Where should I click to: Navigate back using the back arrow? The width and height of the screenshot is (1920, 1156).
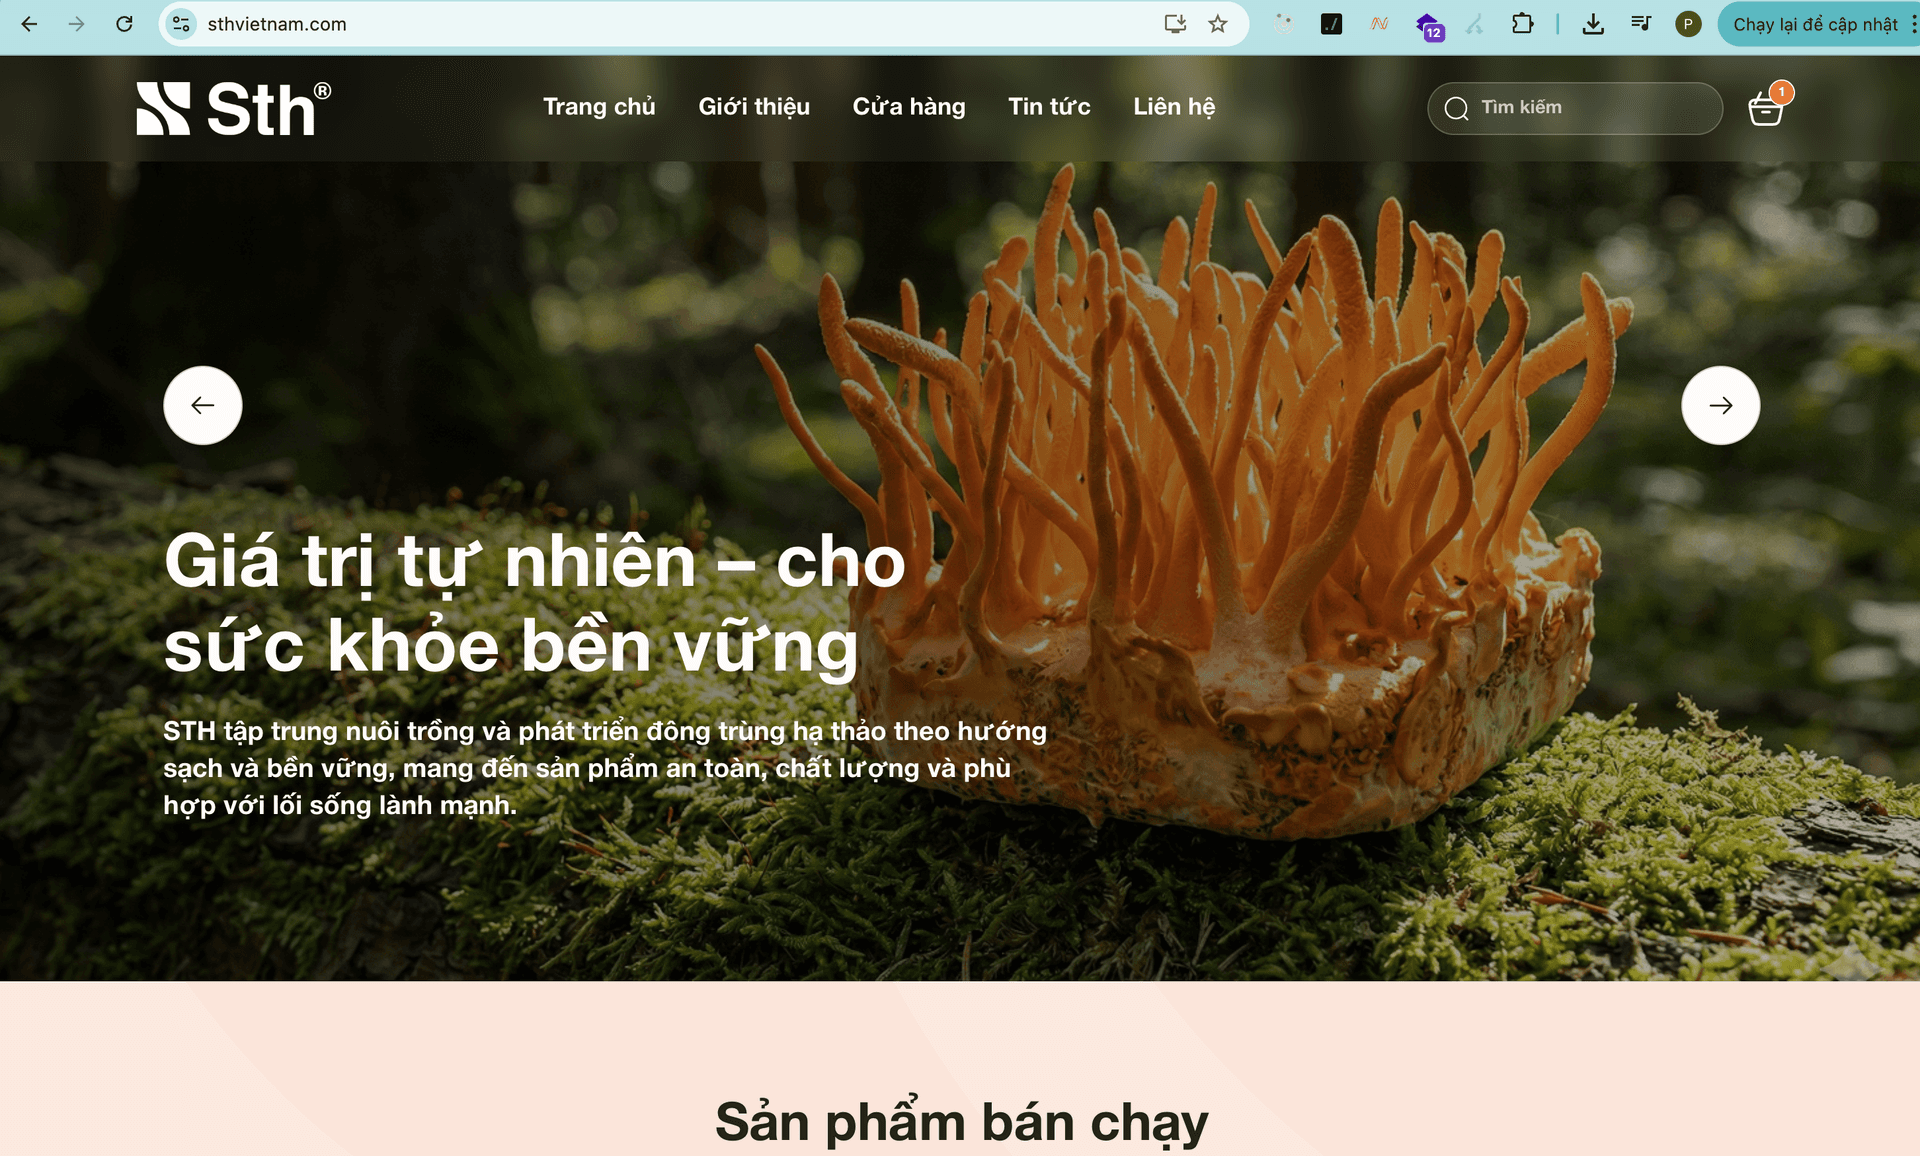click(29, 24)
